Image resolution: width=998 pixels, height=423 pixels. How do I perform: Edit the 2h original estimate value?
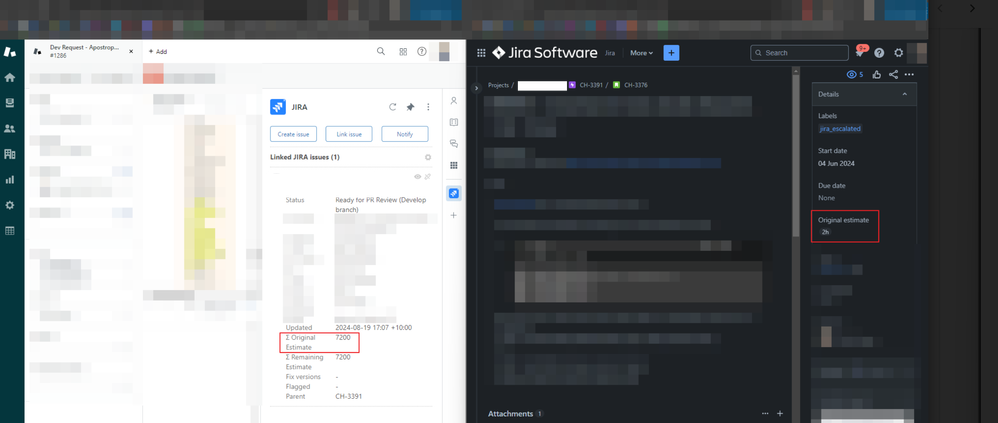pos(825,232)
